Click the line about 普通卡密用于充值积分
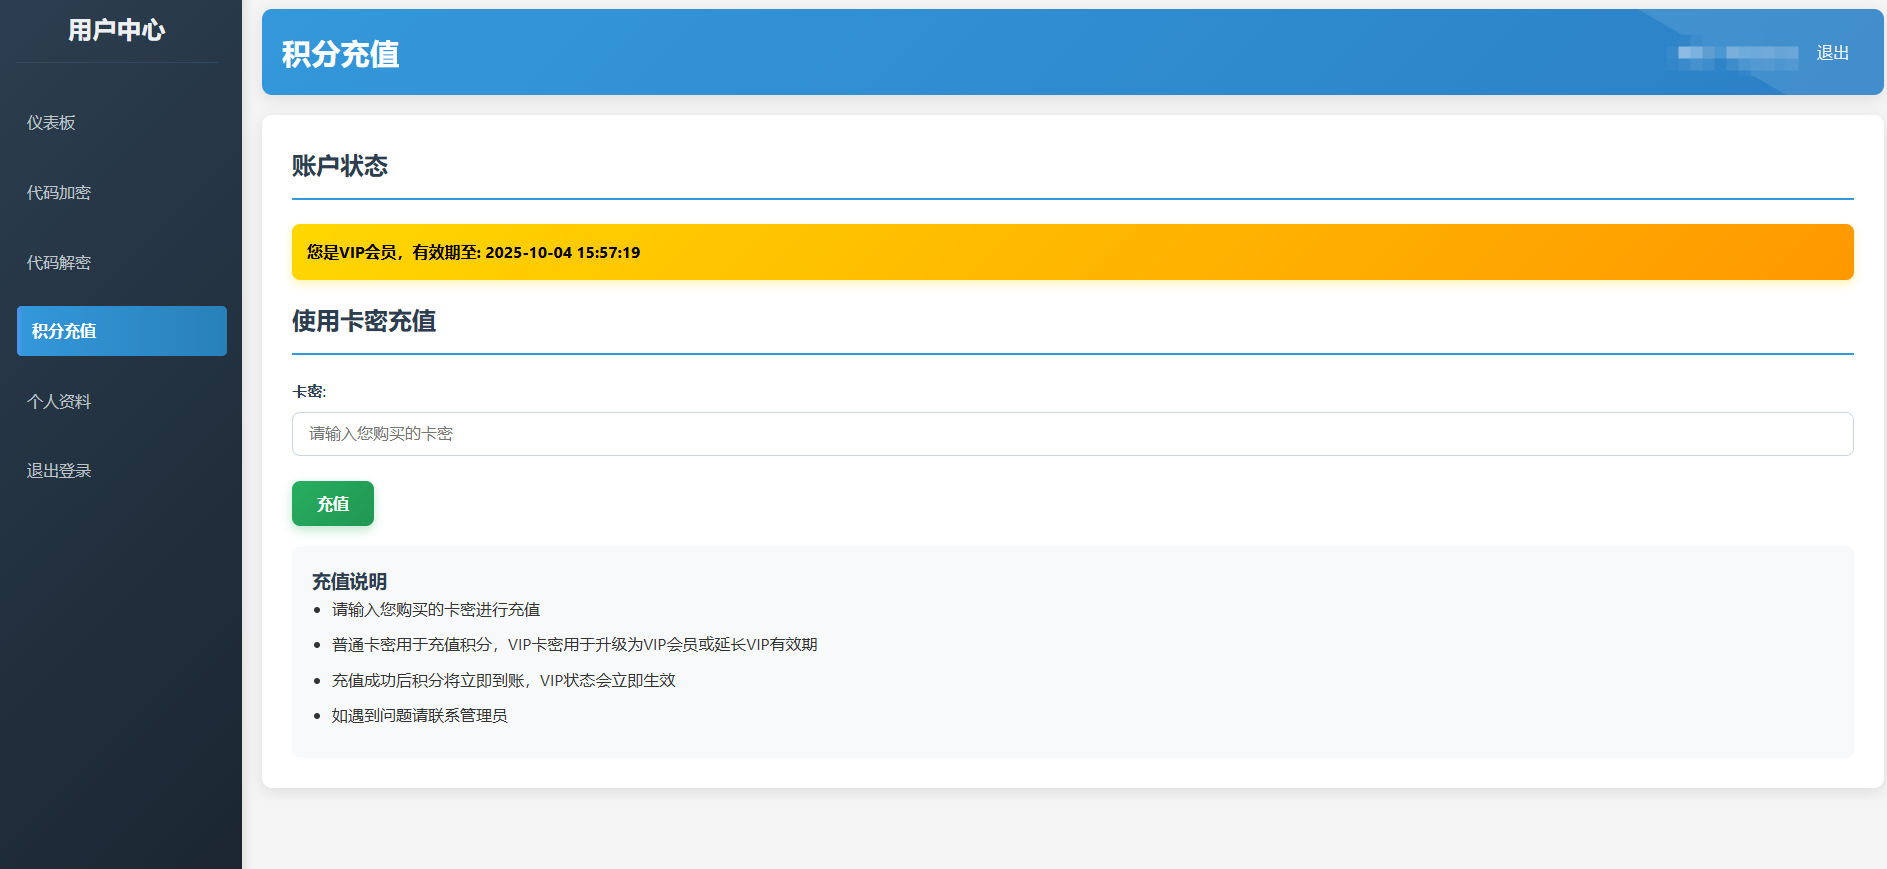 [574, 645]
